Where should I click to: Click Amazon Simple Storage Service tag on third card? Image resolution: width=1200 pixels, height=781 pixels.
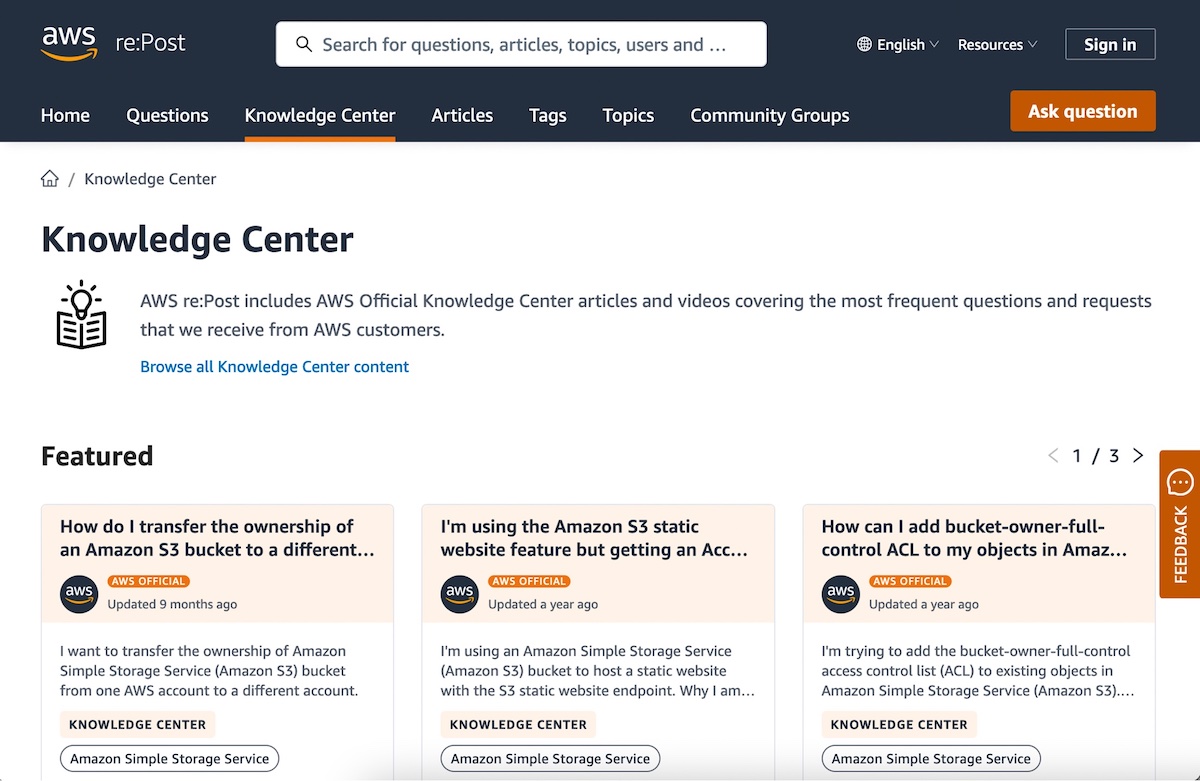931,758
